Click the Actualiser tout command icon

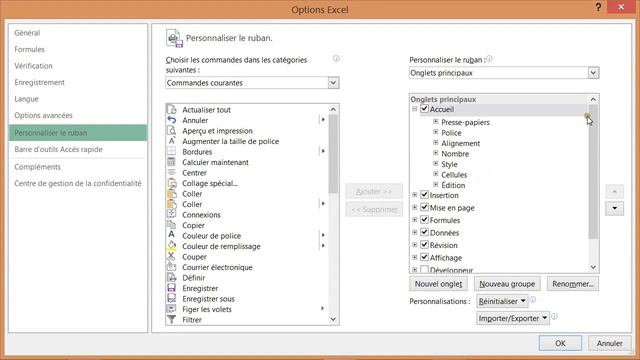172,110
